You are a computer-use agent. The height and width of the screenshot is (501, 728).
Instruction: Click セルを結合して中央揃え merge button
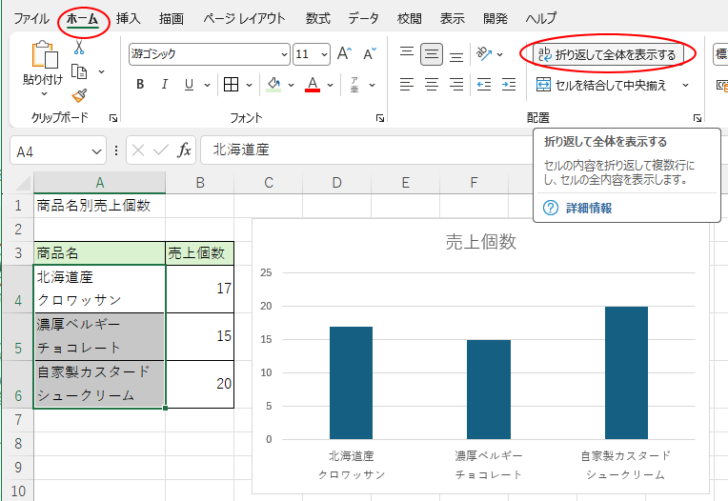pyautogui.click(x=601, y=85)
